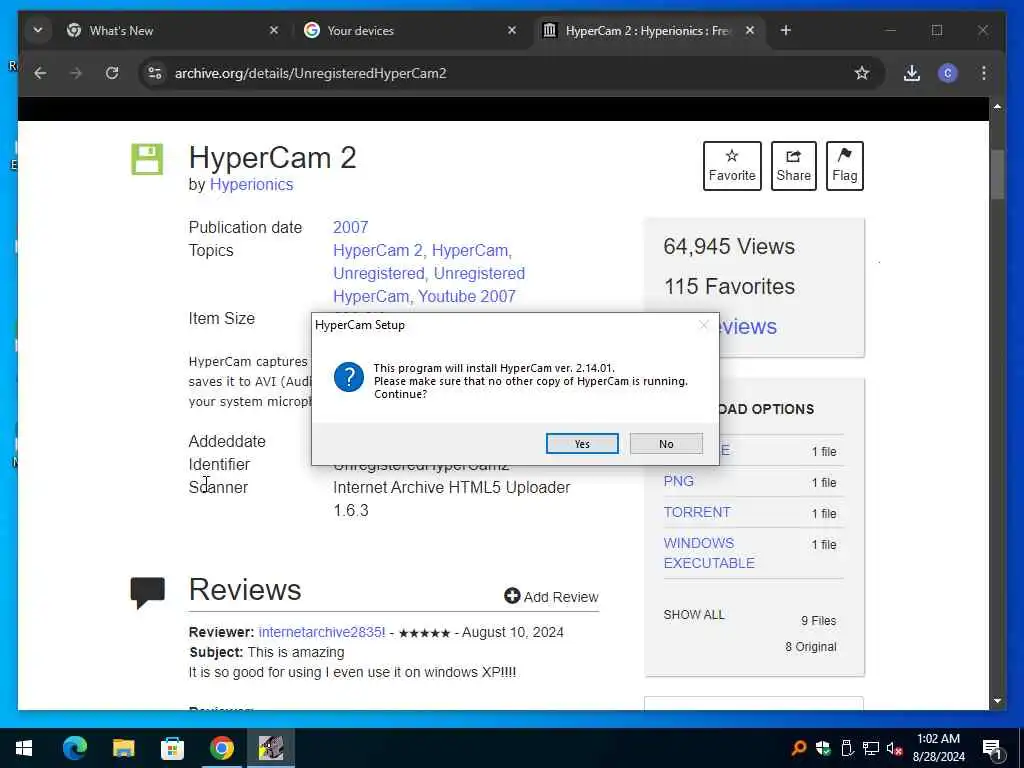The height and width of the screenshot is (768, 1024).
Task: Download the WINDOWS EXECUTABLE option
Action: pos(709,553)
